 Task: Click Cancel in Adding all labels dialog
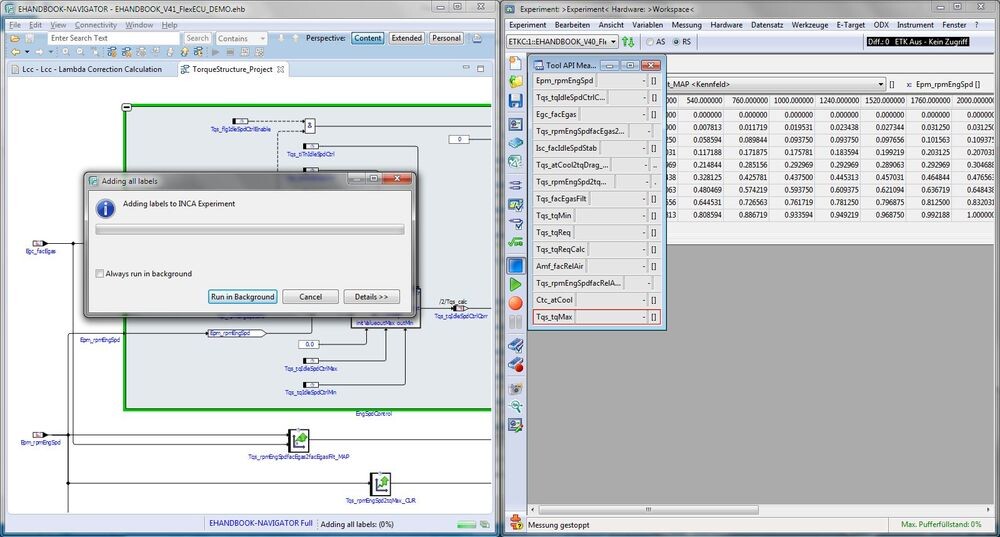[x=311, y=297]
